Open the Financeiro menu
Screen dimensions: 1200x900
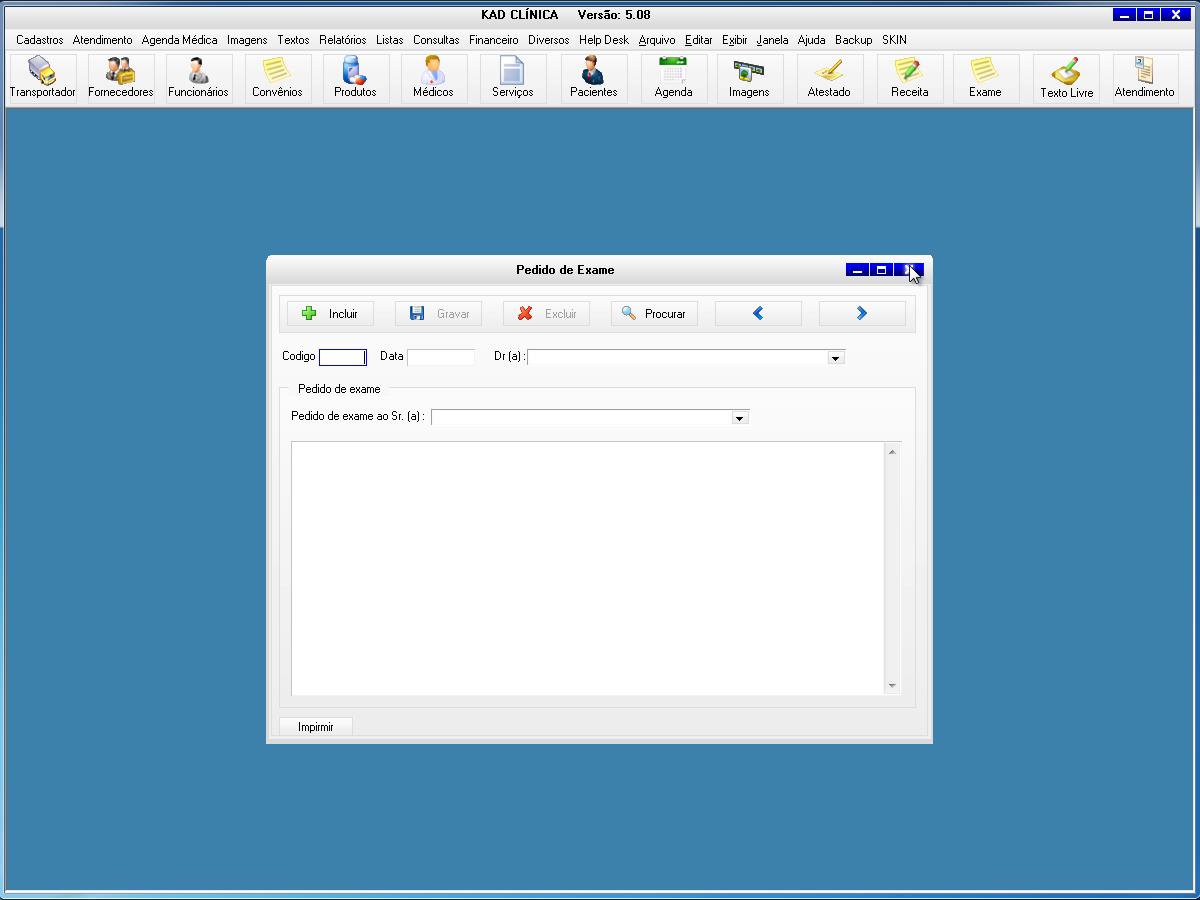point(493,40)
